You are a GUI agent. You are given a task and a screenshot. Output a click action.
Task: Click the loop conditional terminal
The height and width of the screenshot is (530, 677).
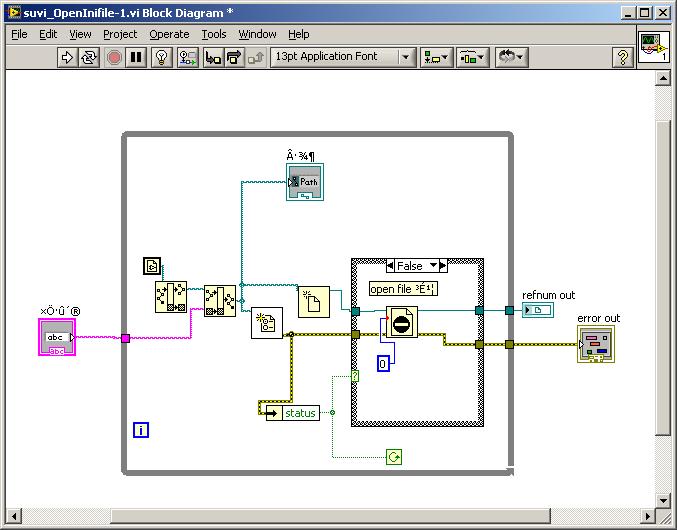click(394, 457)
